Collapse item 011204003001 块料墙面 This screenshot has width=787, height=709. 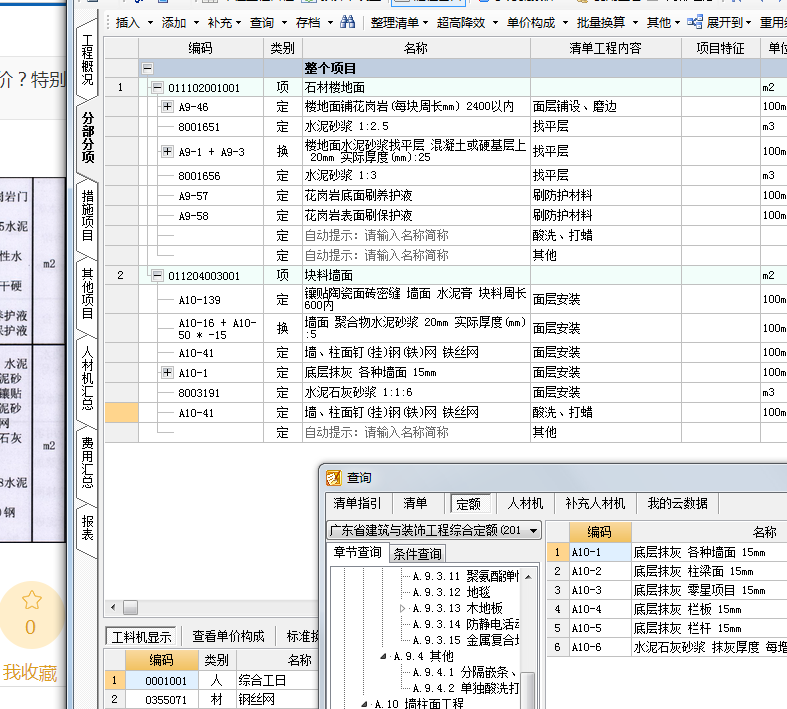[157, 275]
